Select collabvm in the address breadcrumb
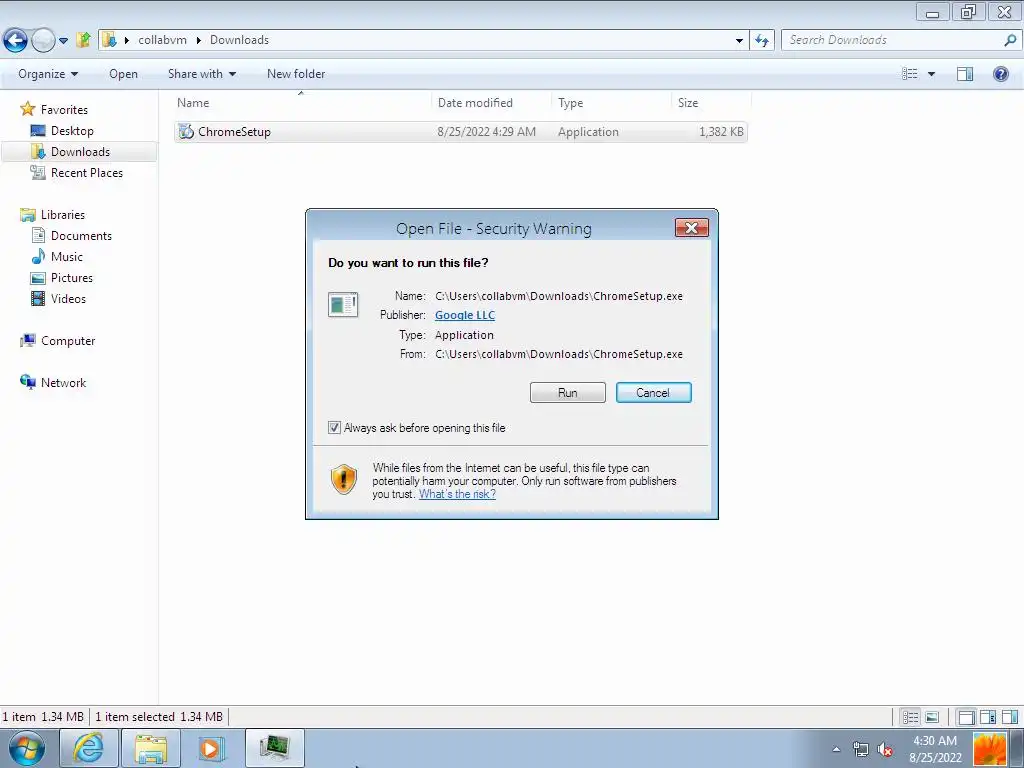This screenshot has width=1024, height=768. tap(162, 40)
